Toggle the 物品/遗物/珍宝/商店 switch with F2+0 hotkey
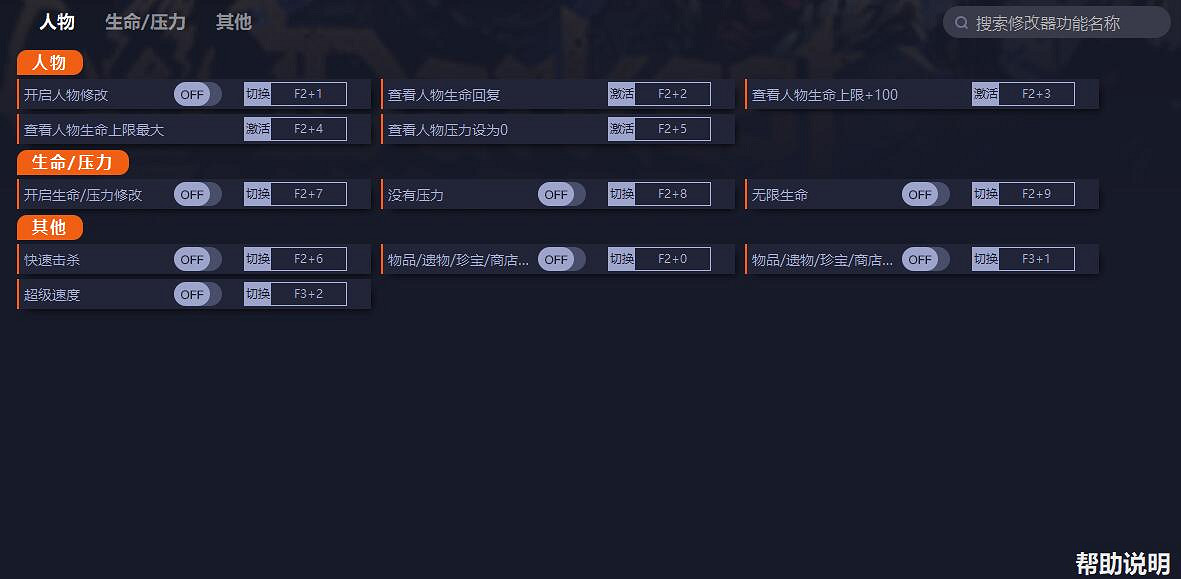 pos(560,259)
